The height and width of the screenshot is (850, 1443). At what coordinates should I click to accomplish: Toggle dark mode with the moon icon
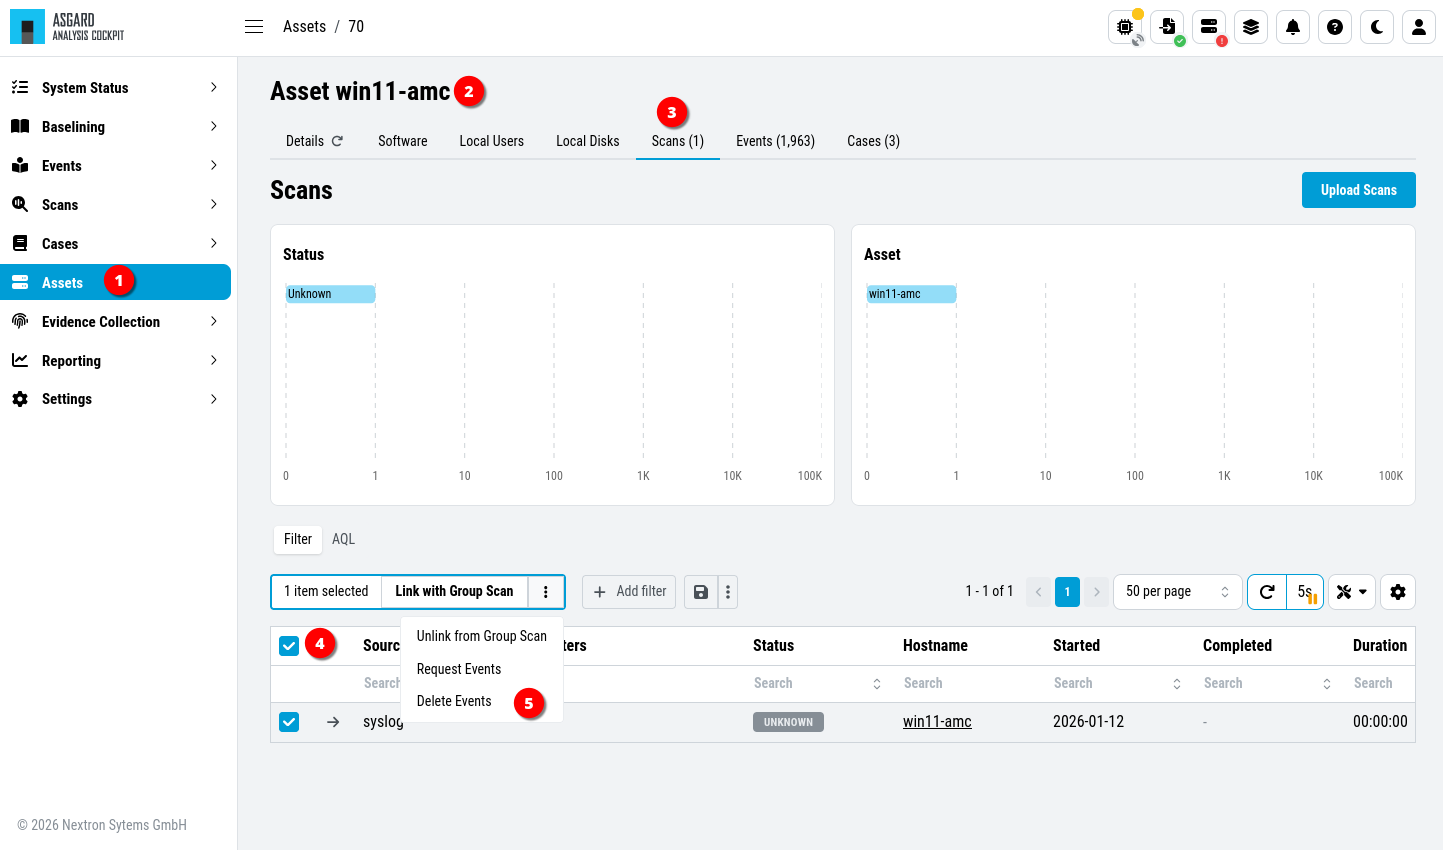(x=1376, y=27)
